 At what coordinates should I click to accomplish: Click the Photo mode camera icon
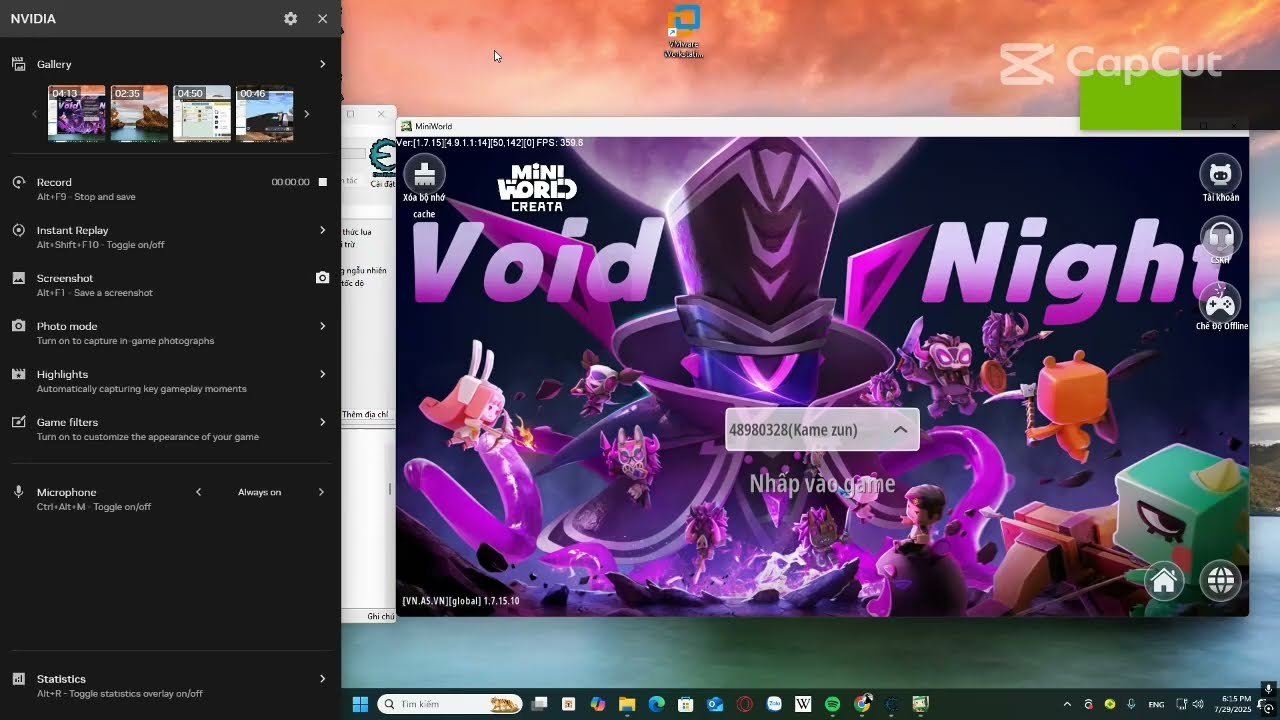[18, 326]
